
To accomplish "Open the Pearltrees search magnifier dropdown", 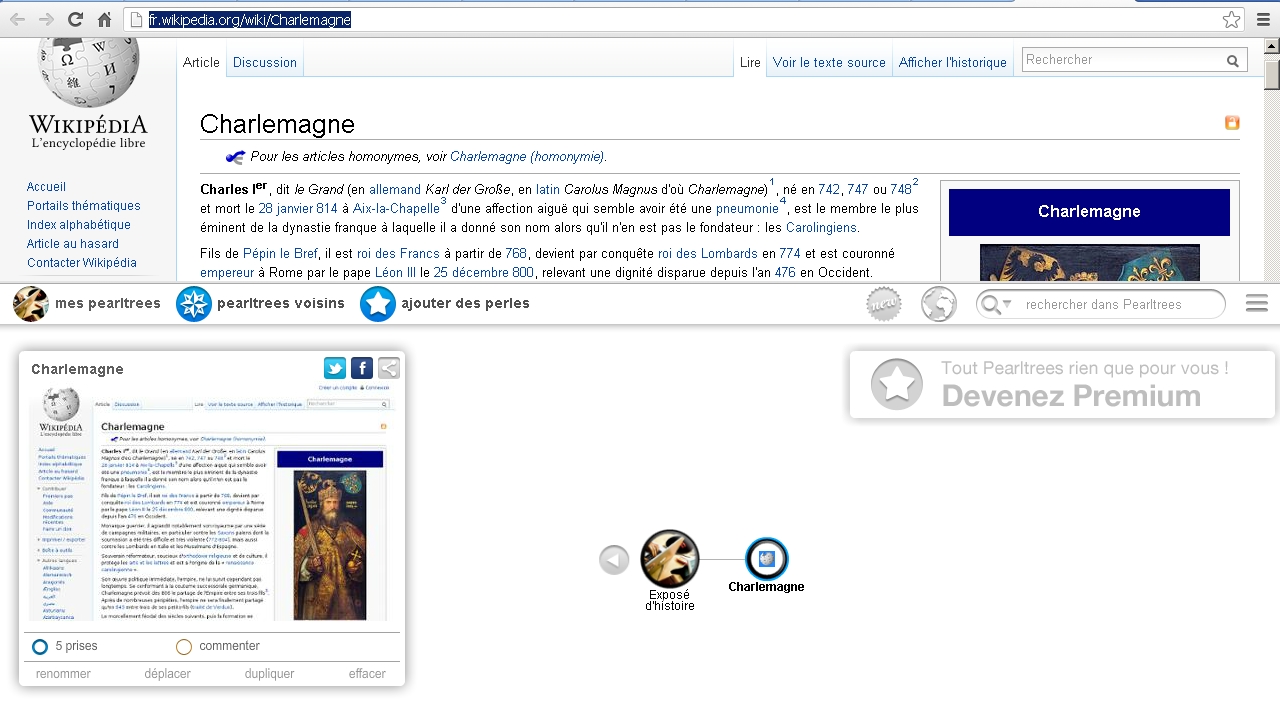I will (x=996, y=304).
